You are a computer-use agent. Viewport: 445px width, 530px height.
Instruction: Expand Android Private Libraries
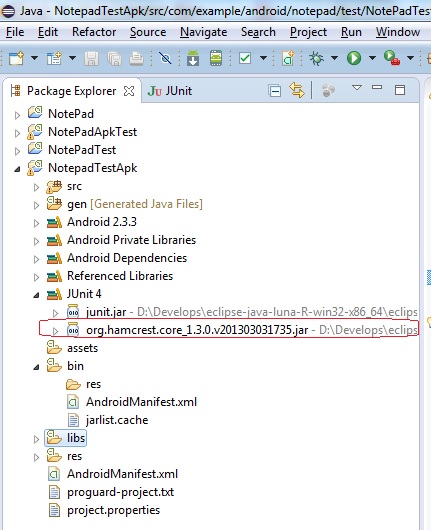click(x=36, y=241)
